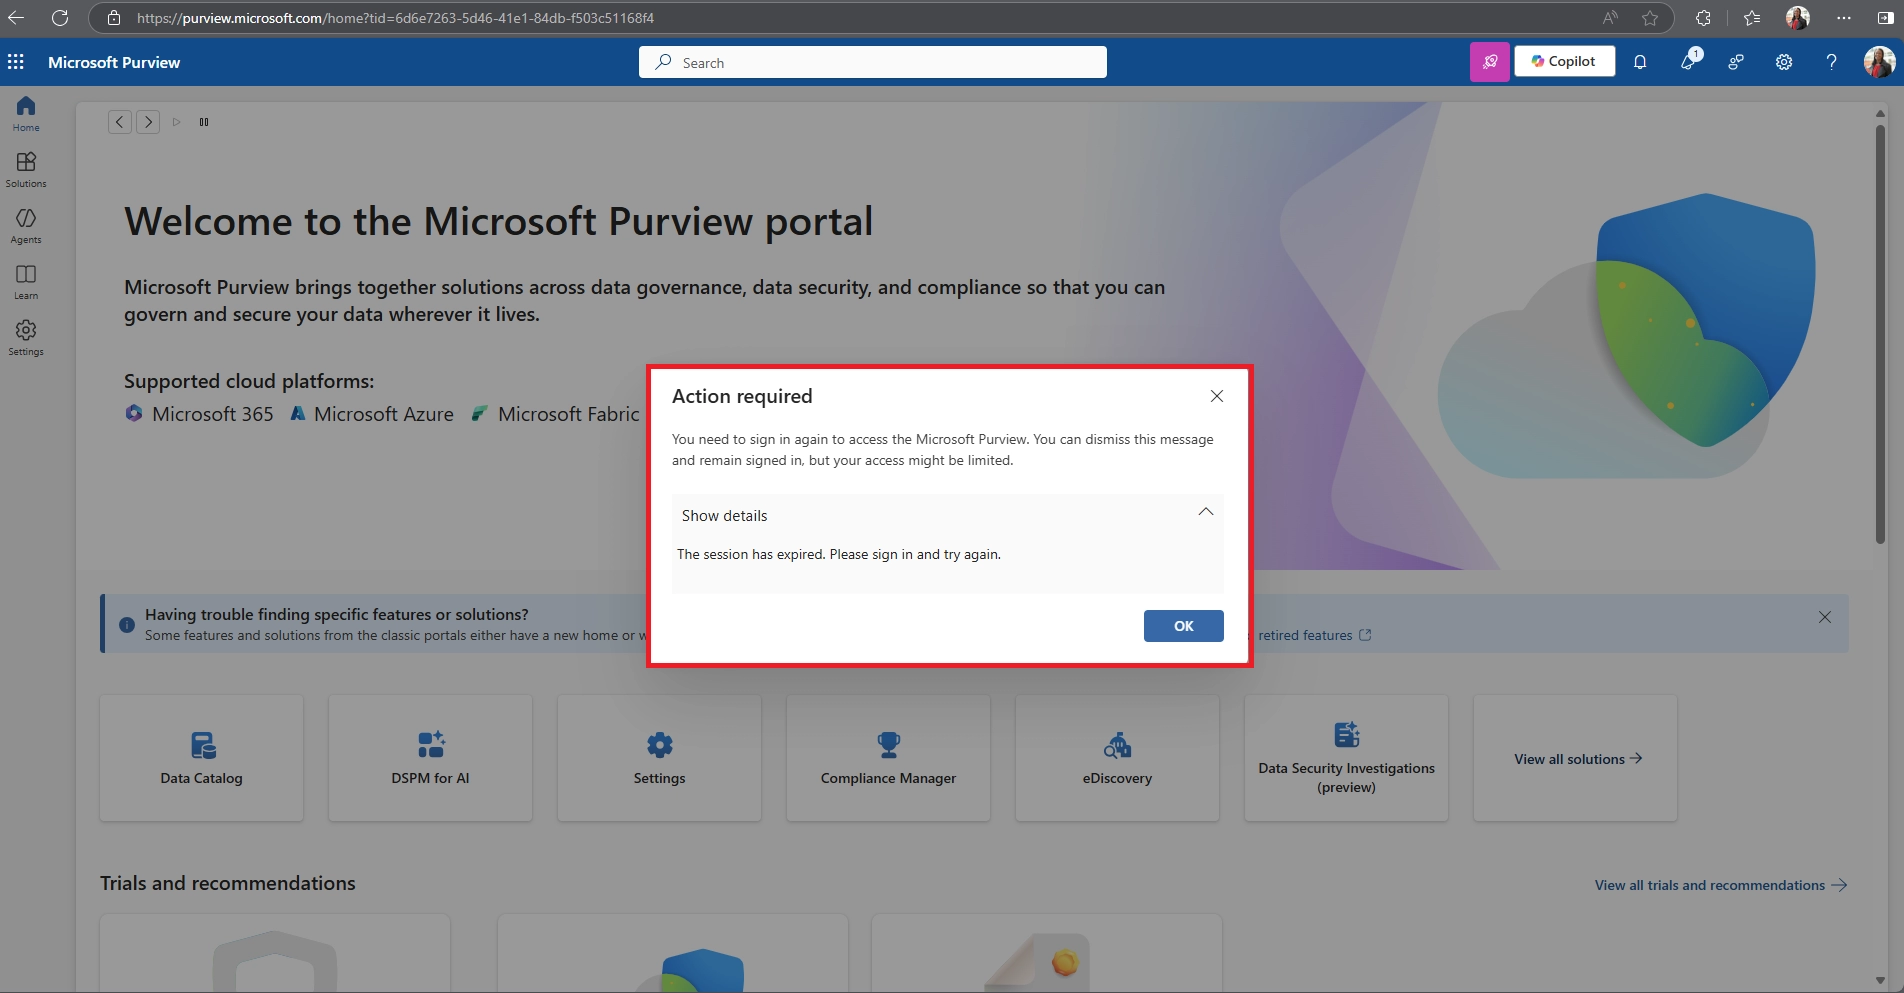Open the Settings solution card
Screen dimensions: 1904x993
[x=659, y=758]
